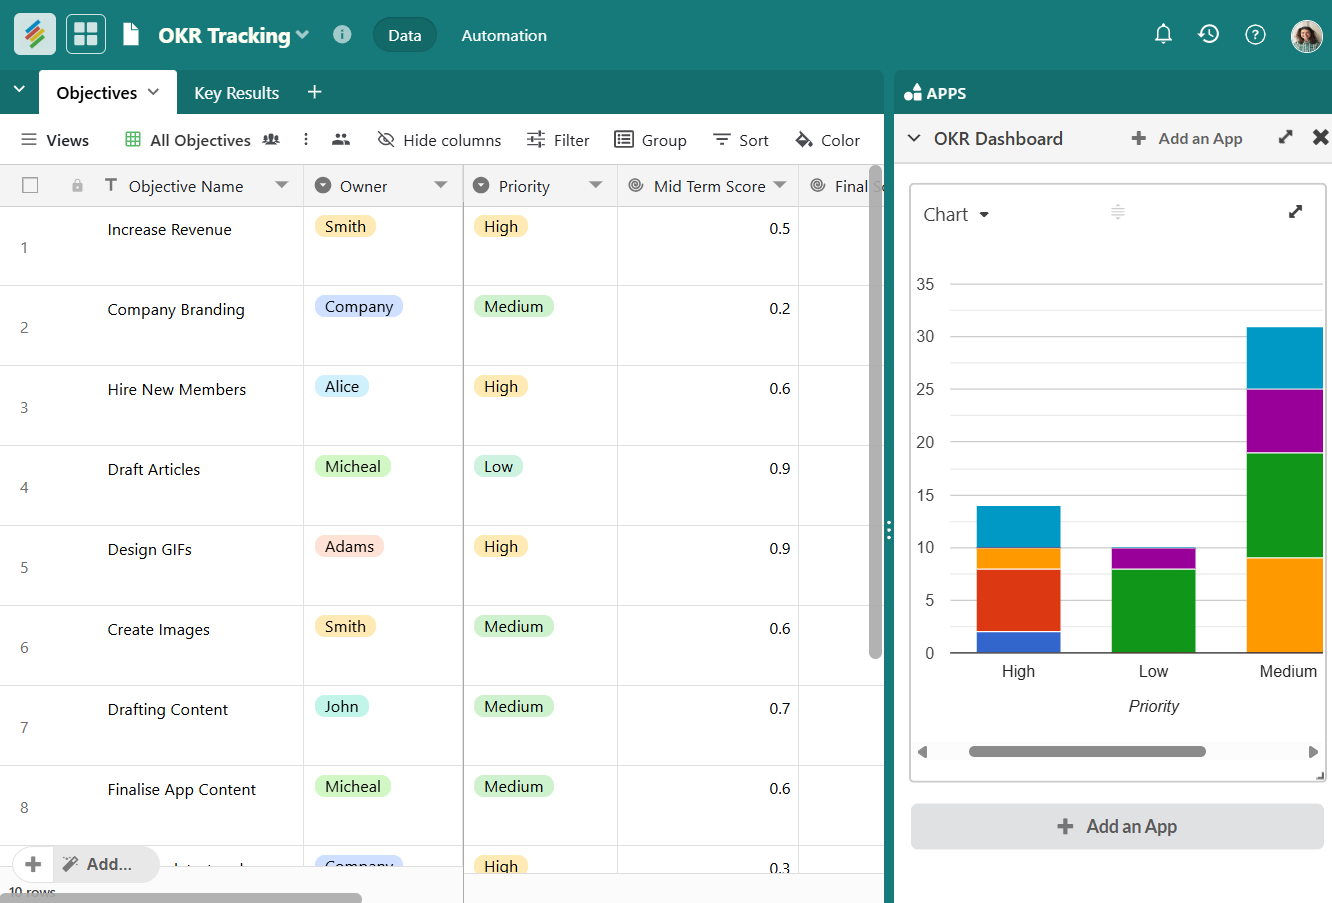Screen dimensions: 1332x903
Task: Click the Finalise App Content cell
Action: pos(182,789)
